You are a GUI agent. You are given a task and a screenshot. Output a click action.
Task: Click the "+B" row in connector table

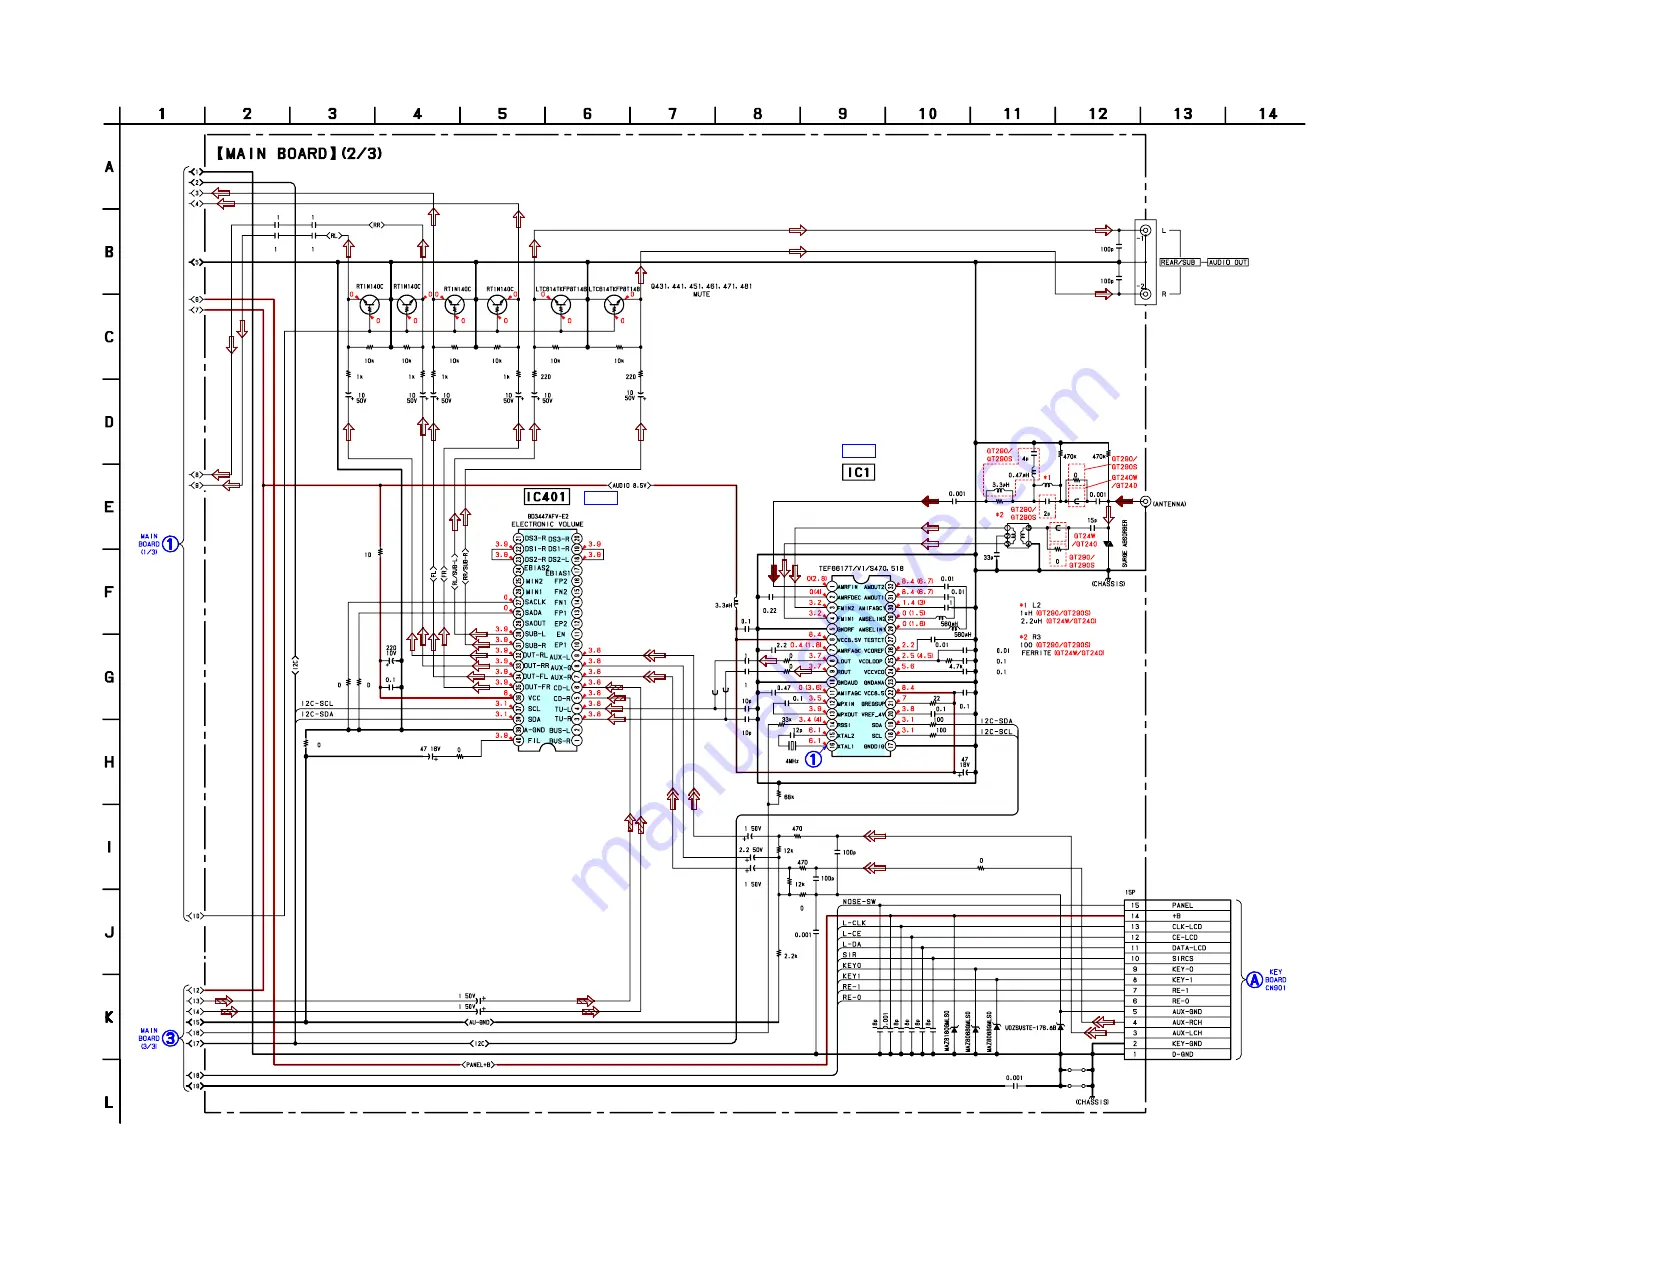(1177, 916)
